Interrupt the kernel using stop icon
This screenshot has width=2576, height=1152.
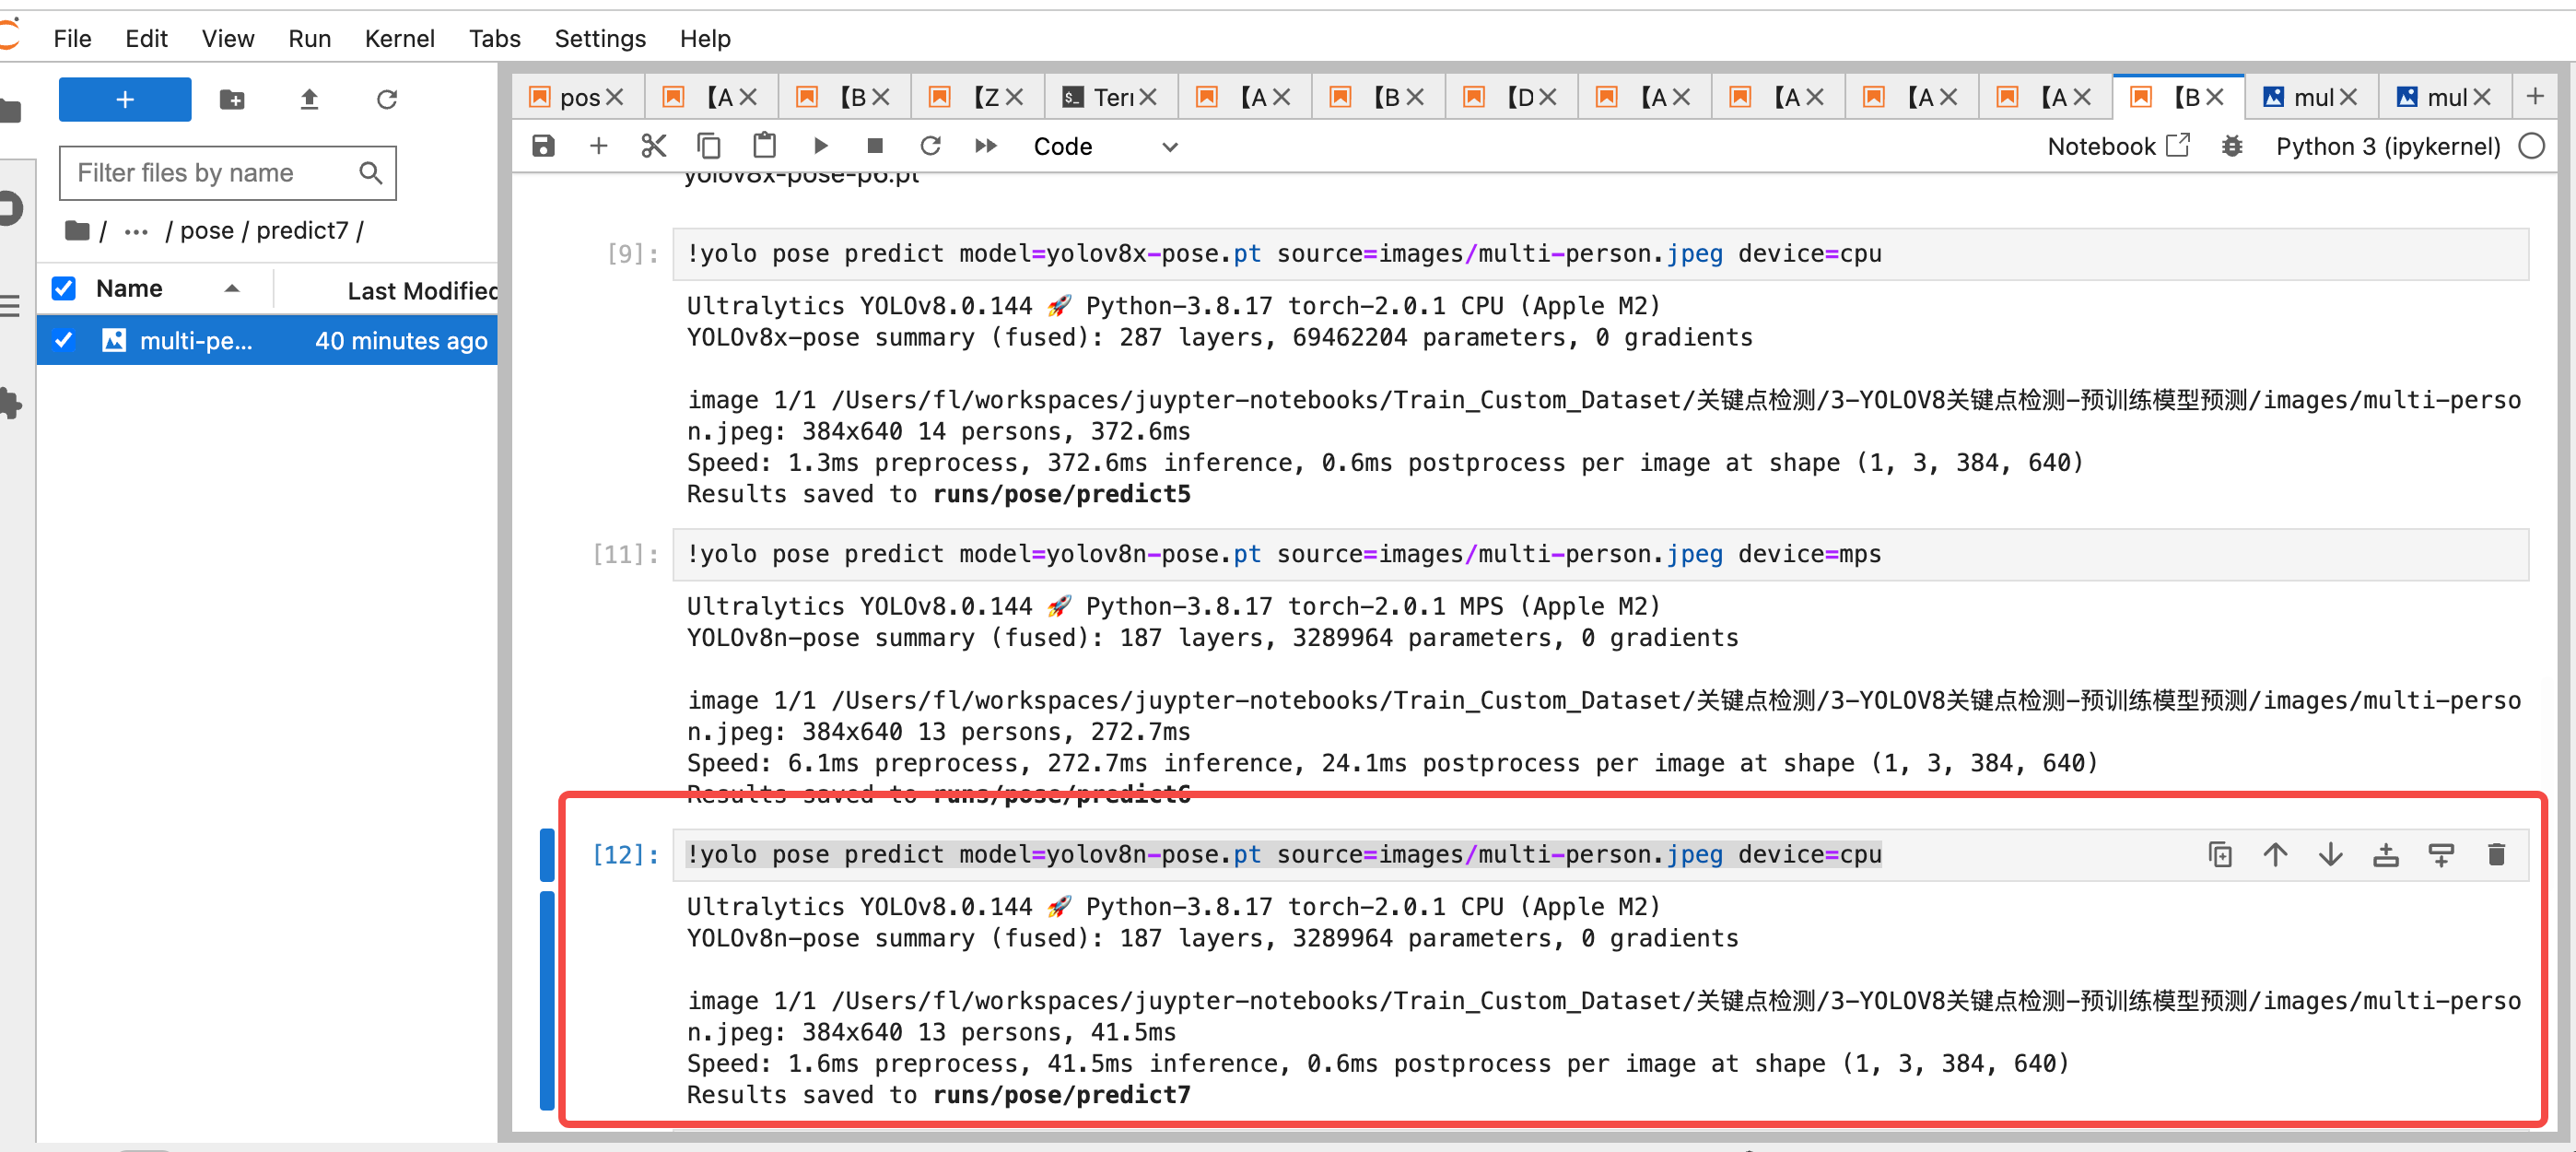pyautogui.click(x=875, y=145)
